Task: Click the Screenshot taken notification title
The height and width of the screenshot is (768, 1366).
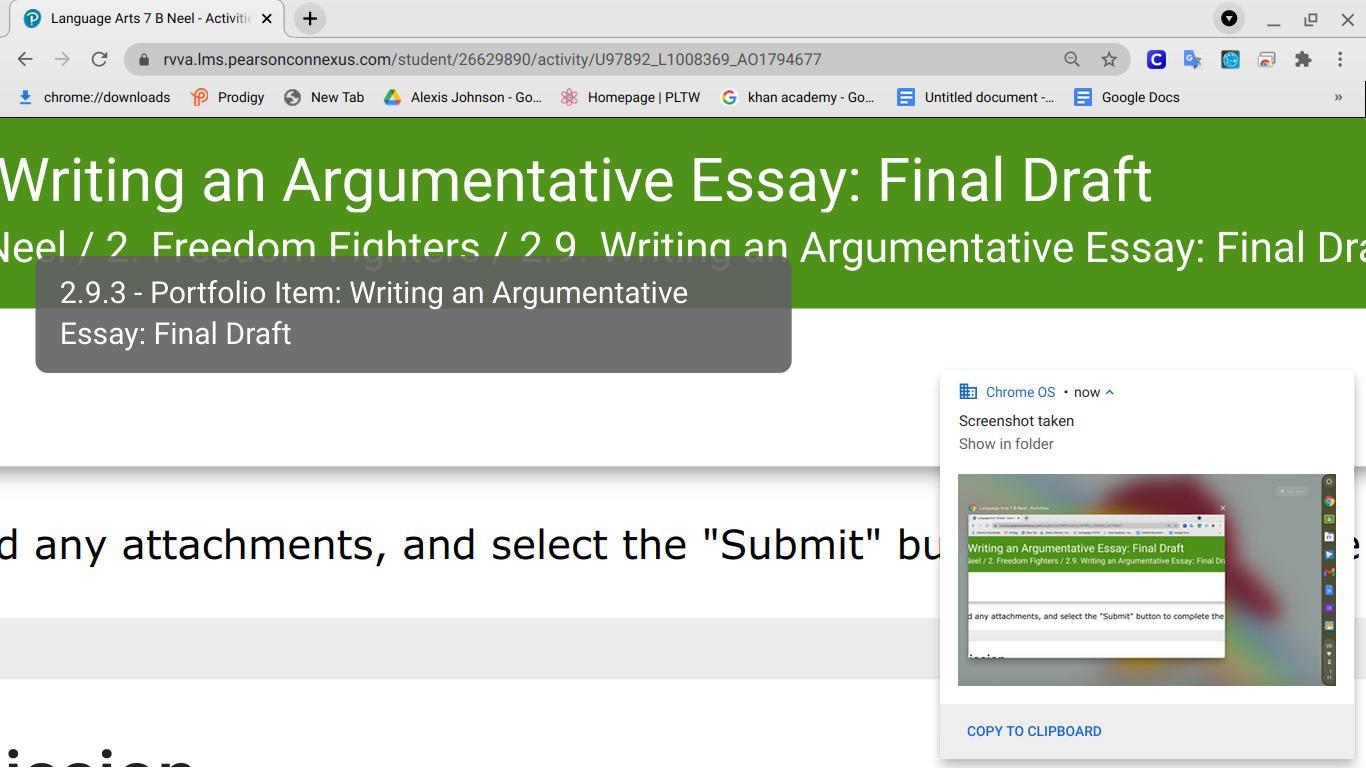Action: pyautogui.click(x=1016, y=421)
